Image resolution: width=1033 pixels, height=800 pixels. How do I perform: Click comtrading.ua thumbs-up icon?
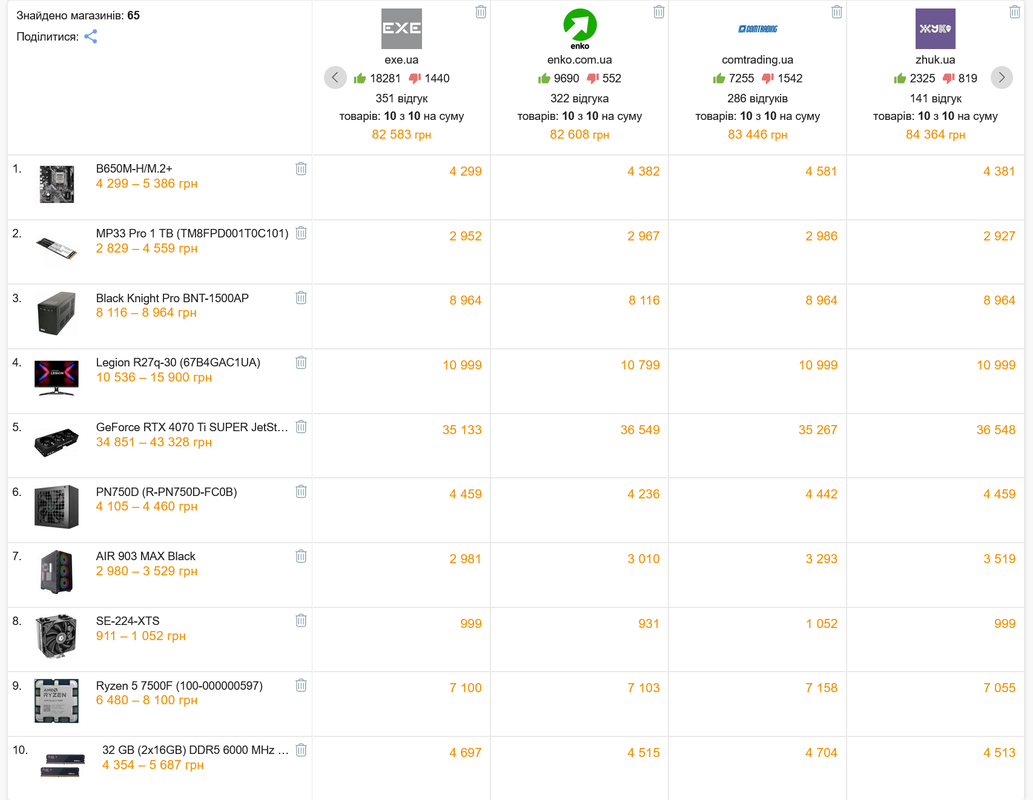point(719,78)
